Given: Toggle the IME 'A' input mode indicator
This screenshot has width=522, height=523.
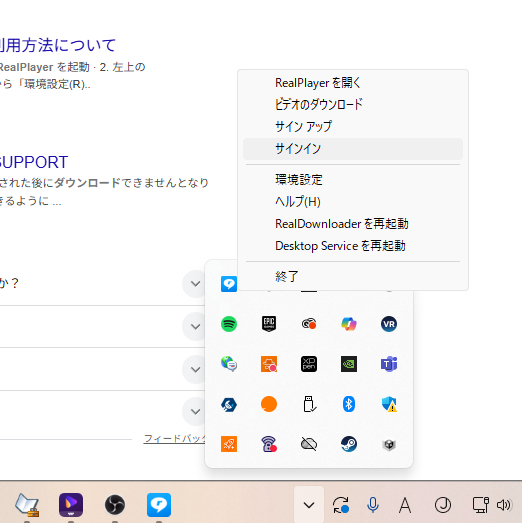Looking at the screenshot, I should point(405,505).
